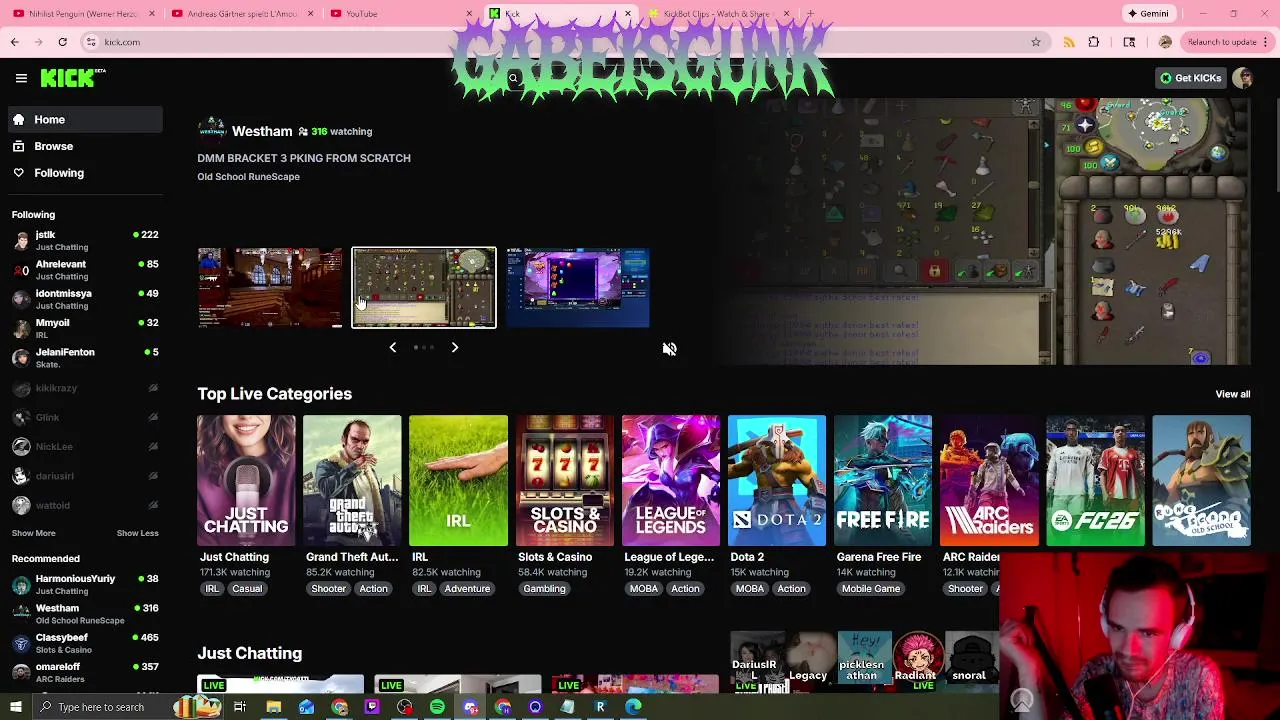Select the first featured stream thumbnail
Screen dimensions: 1280x720
[x=270, y=288]
